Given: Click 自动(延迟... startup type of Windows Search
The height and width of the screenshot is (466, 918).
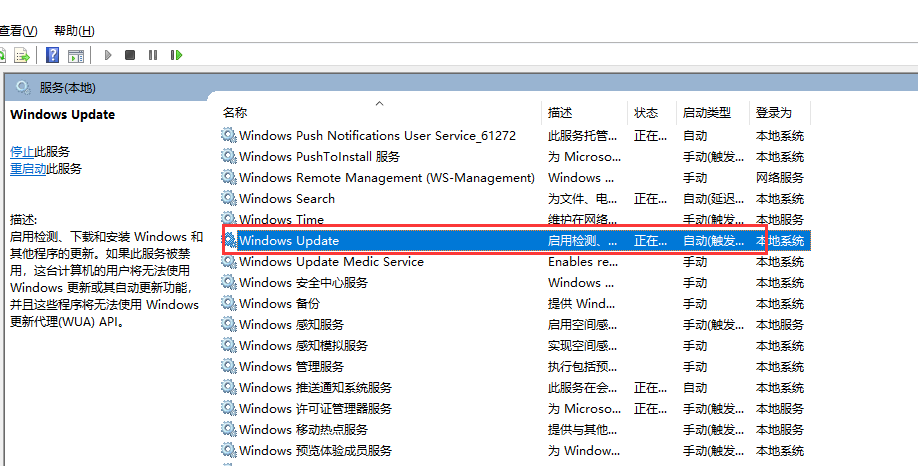Looking at the screenshot, I should [x=713, y=198].
